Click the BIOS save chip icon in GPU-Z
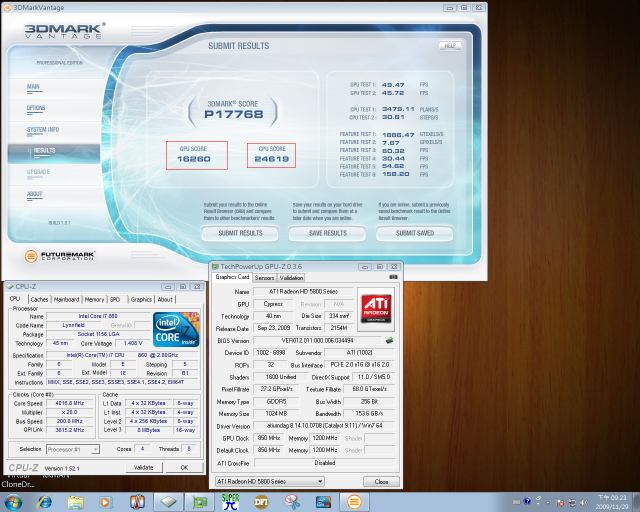 coord(389,340)
